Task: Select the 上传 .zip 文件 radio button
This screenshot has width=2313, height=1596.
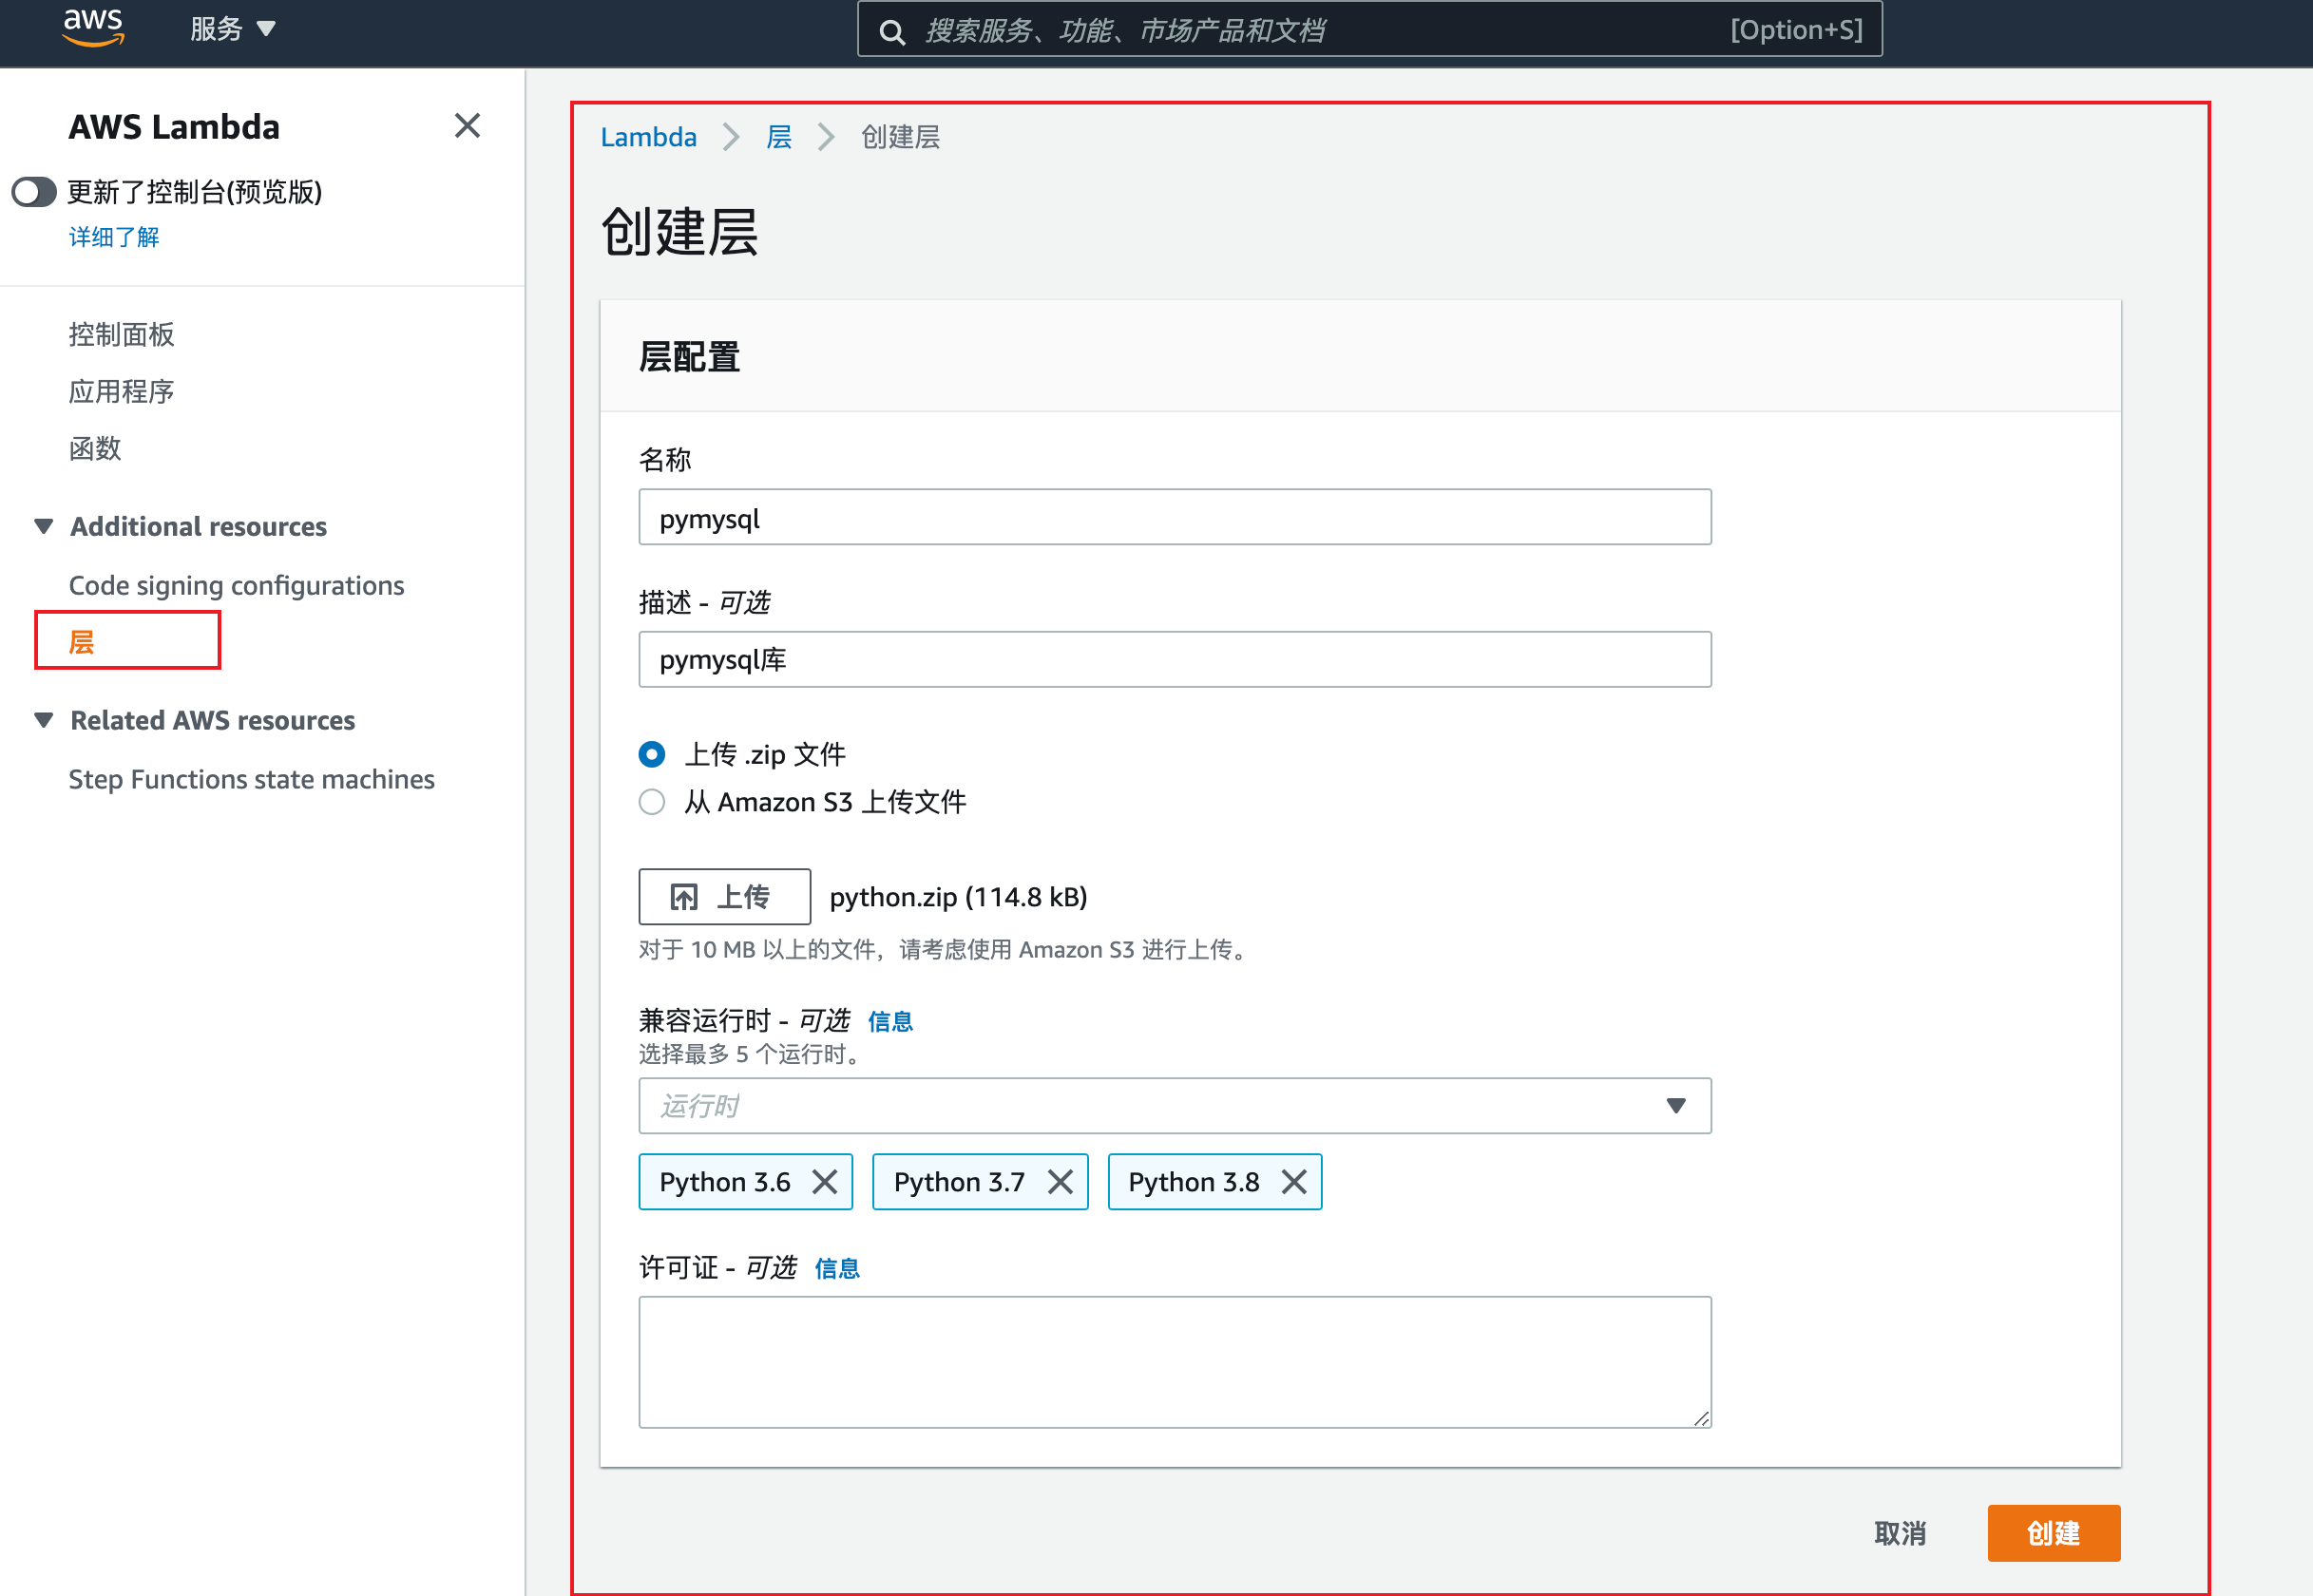Action: pos(651,754)
